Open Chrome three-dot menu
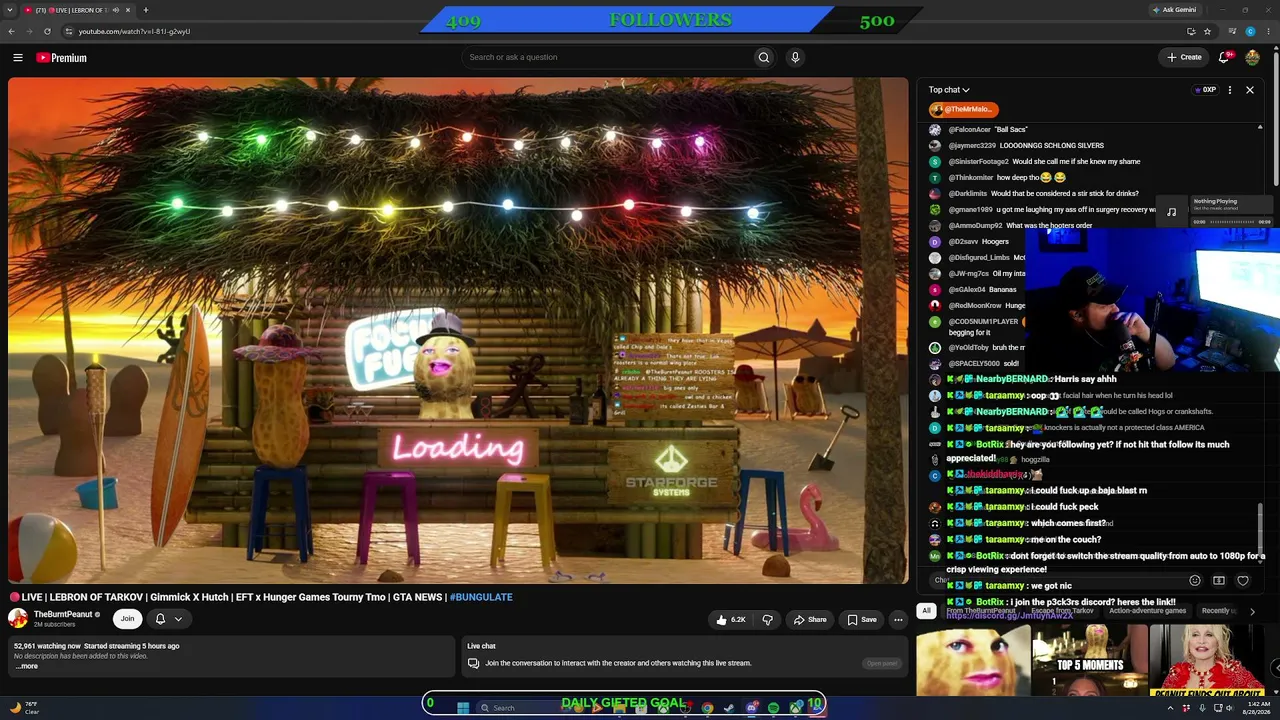The image size is (1280, 720). (x=1268, y=31)
